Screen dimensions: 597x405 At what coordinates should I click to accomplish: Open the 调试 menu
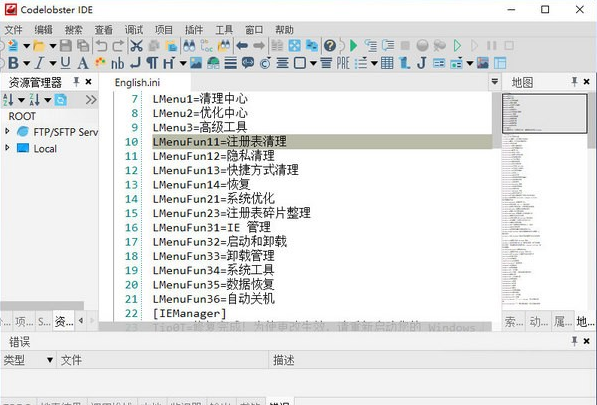tap(134, 30)
